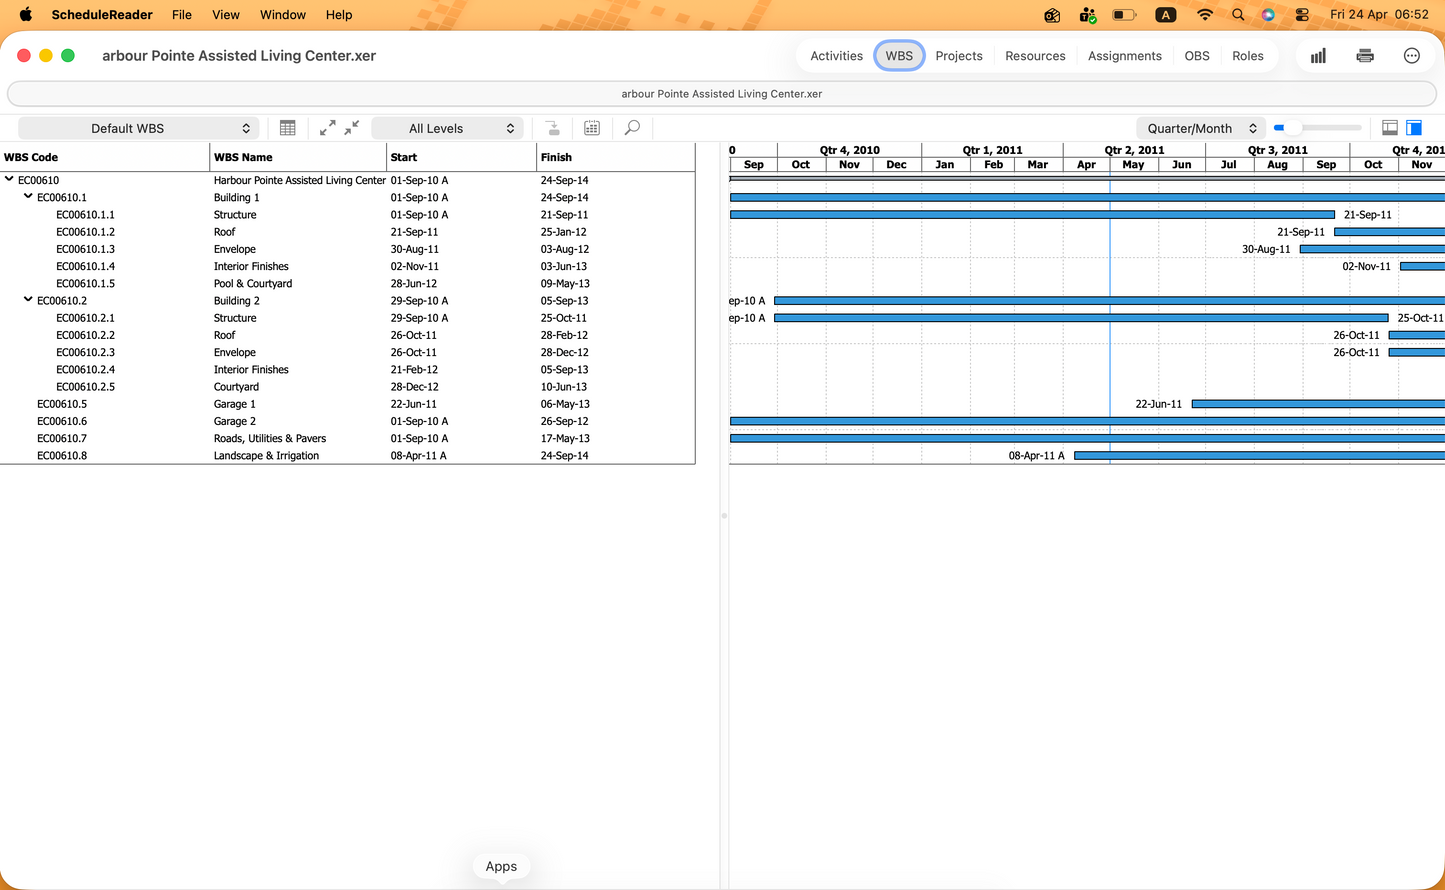Click Garage 1 Gantt bar labeled 22-Jun-11
The height and width of the screenshot is (890, 1445).
point(1318,404)
